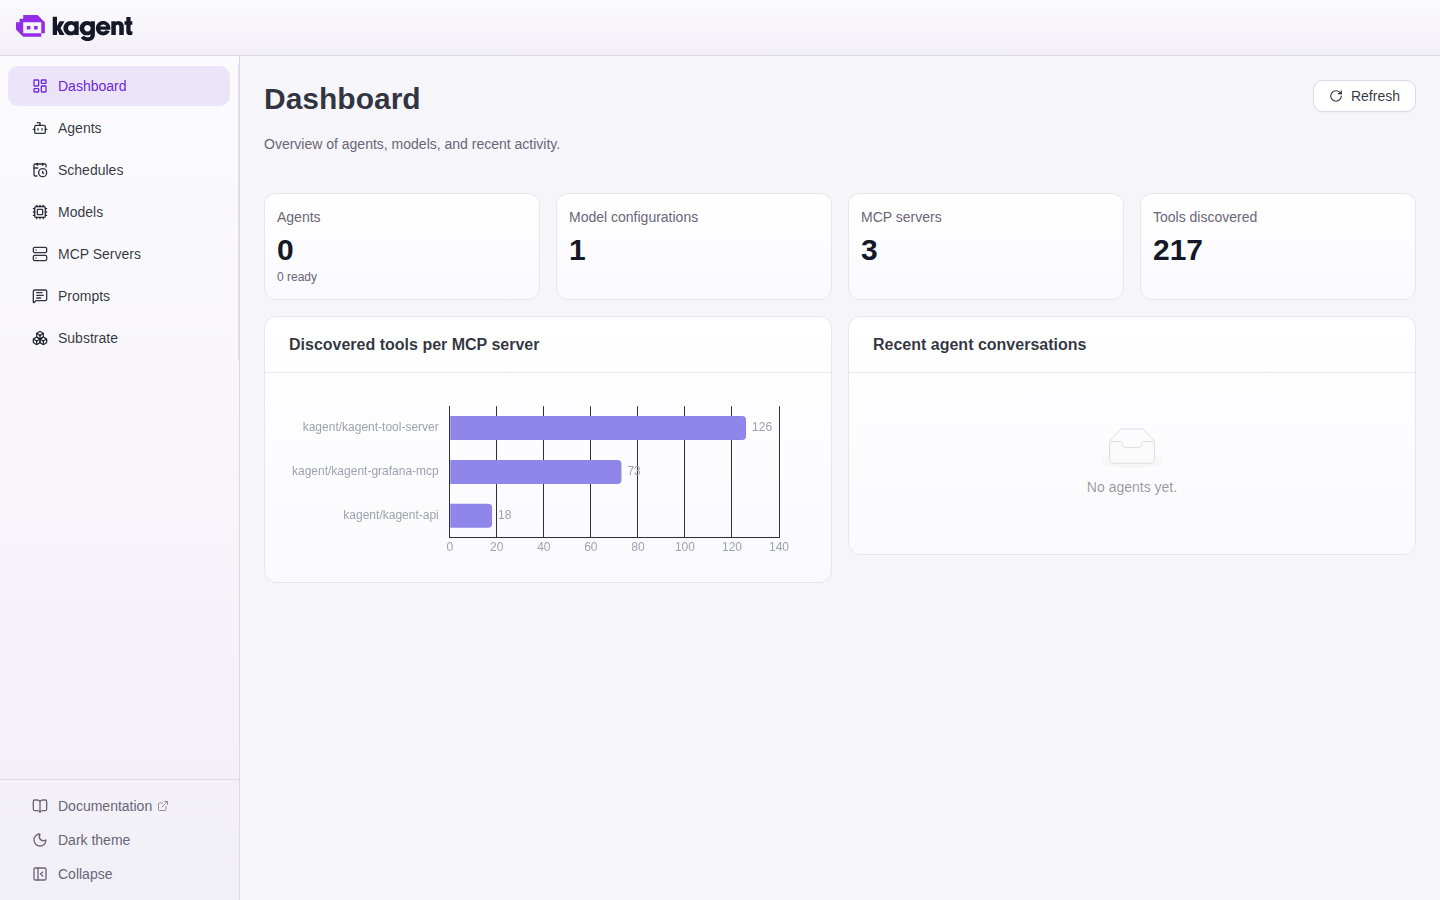Screen dimensions: 1440x900
Task: Click the Dashboard grid icon in sidebar
Action: click(40, 86)
